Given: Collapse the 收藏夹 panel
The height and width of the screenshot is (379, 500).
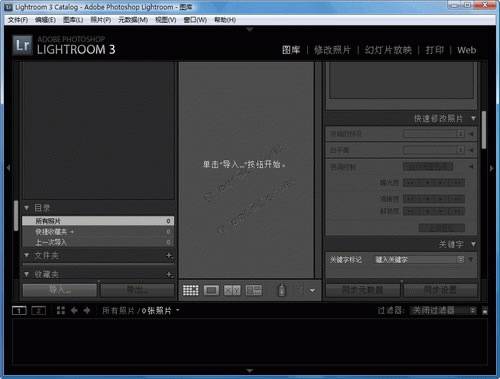Looking at the screenshot, I should tap(27, 274).
